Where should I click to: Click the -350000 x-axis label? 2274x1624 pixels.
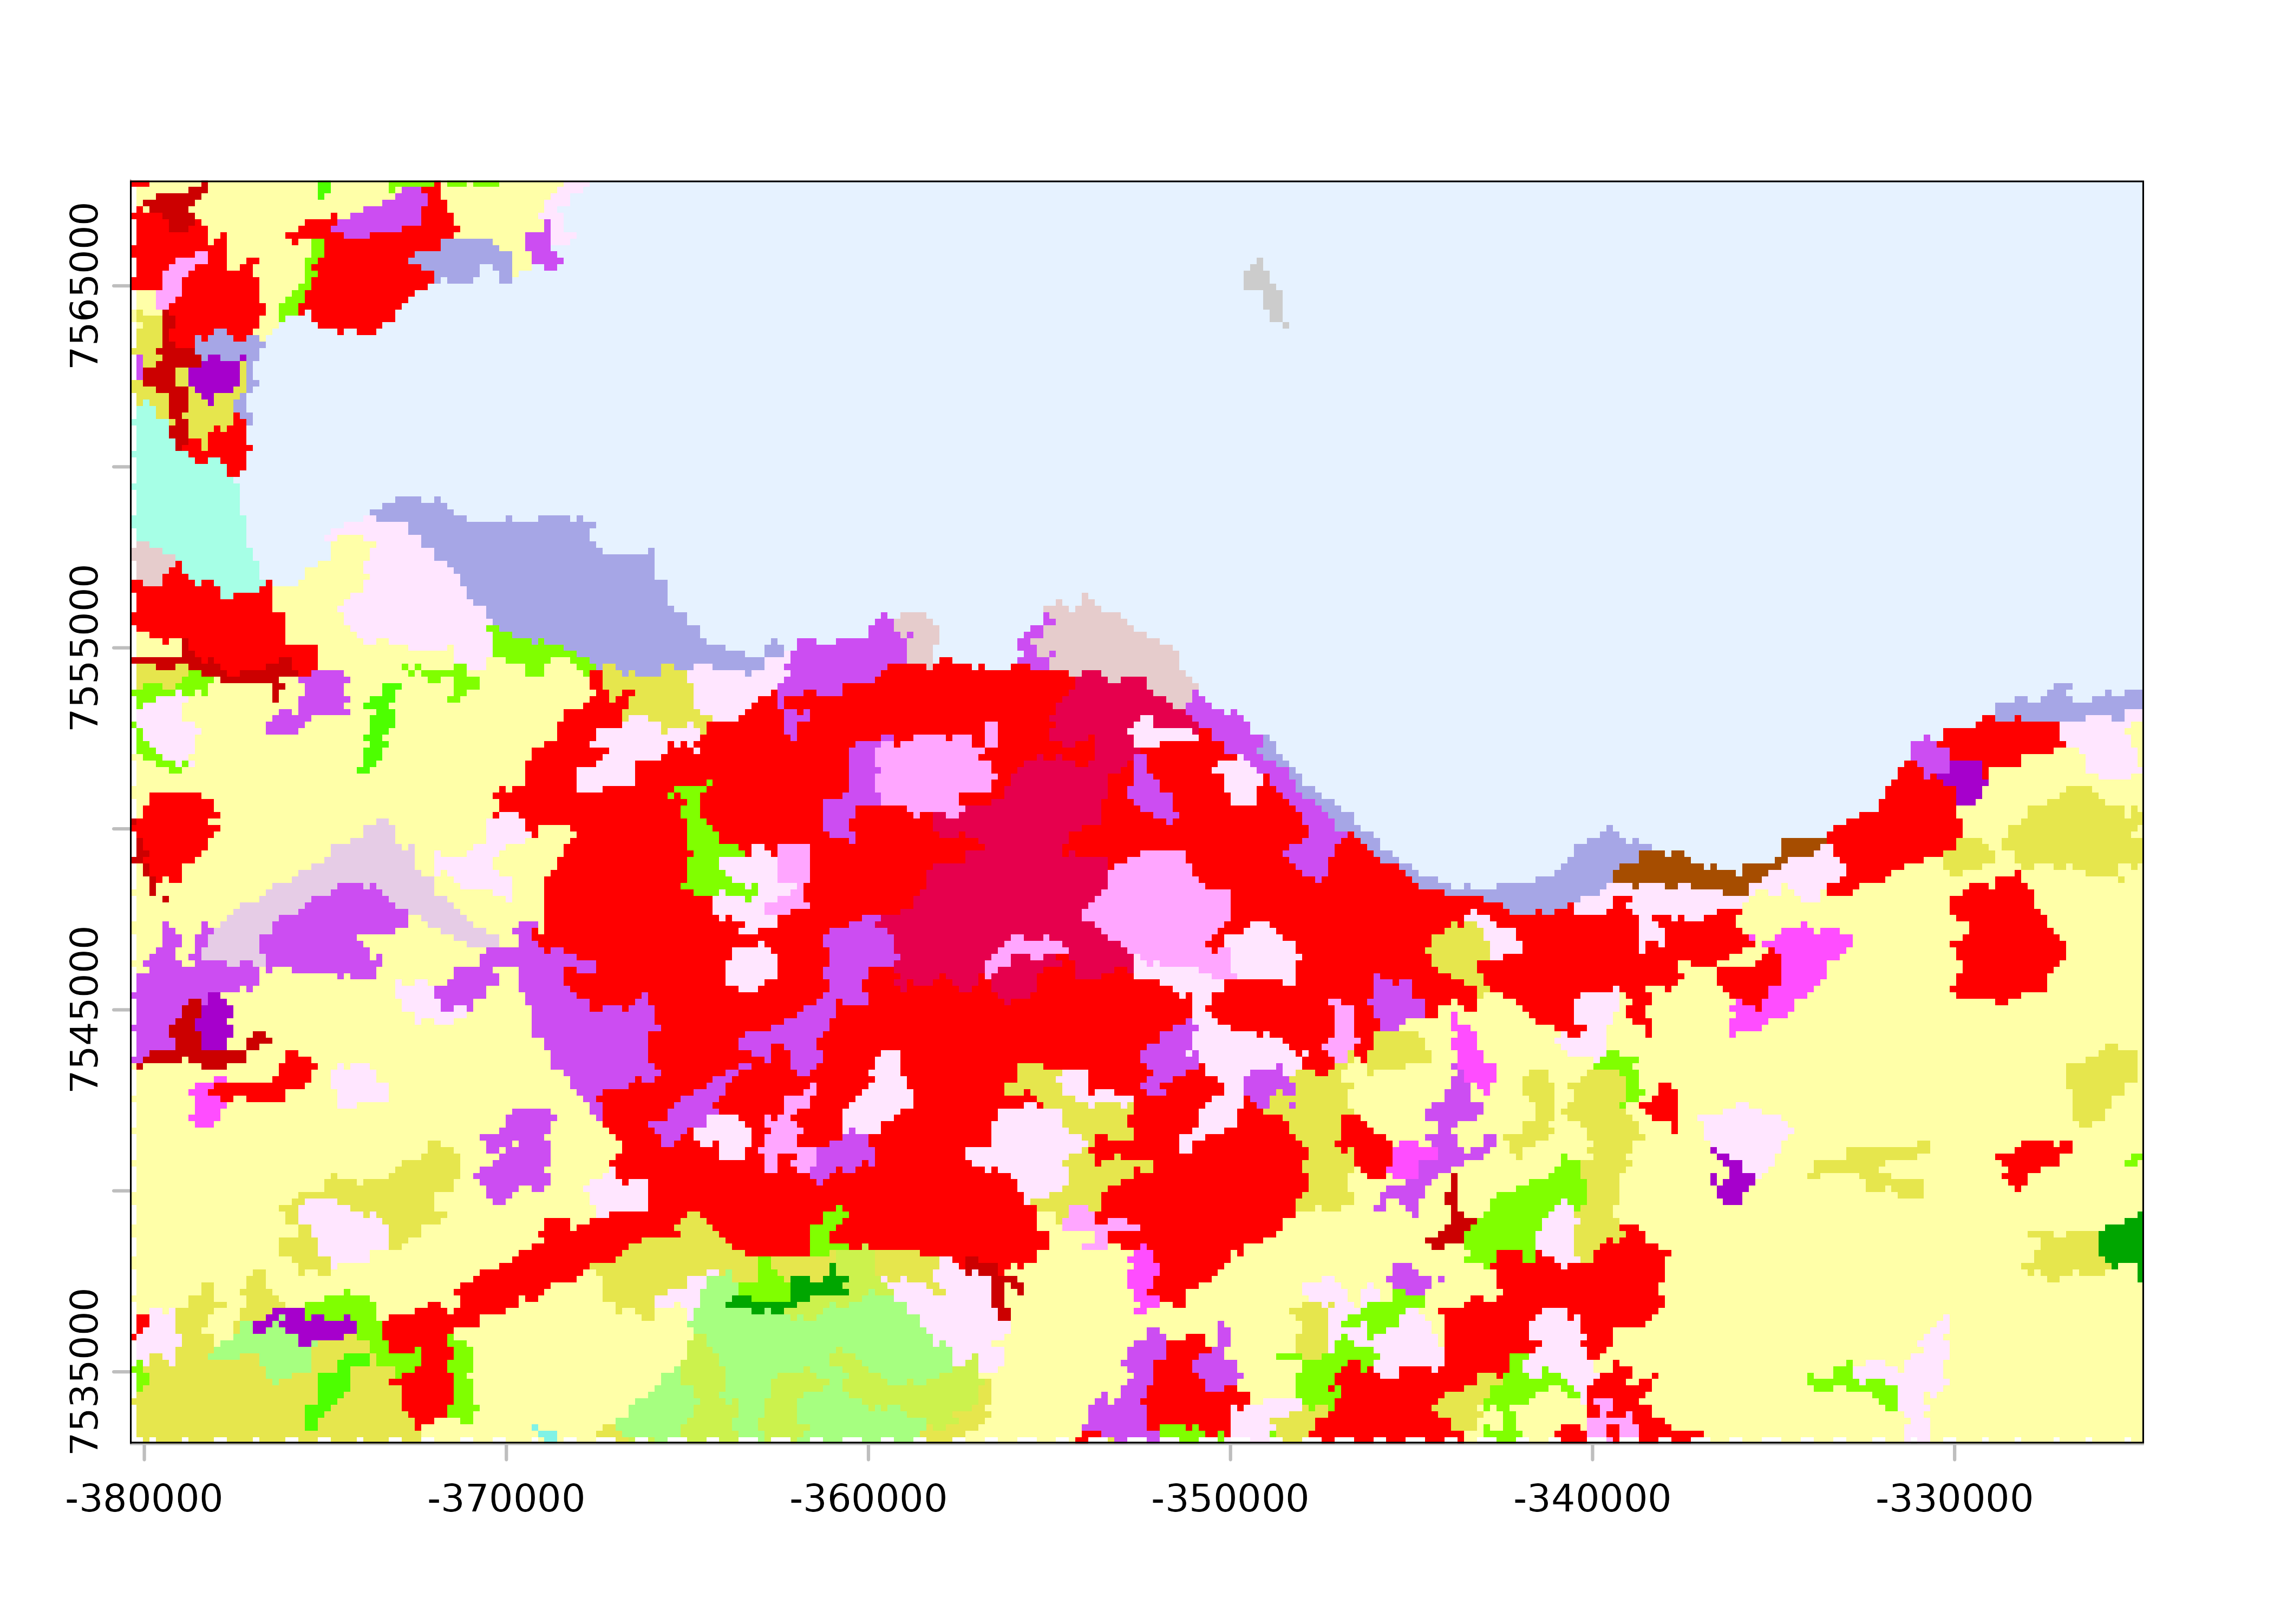(x=1229, y=1499)
